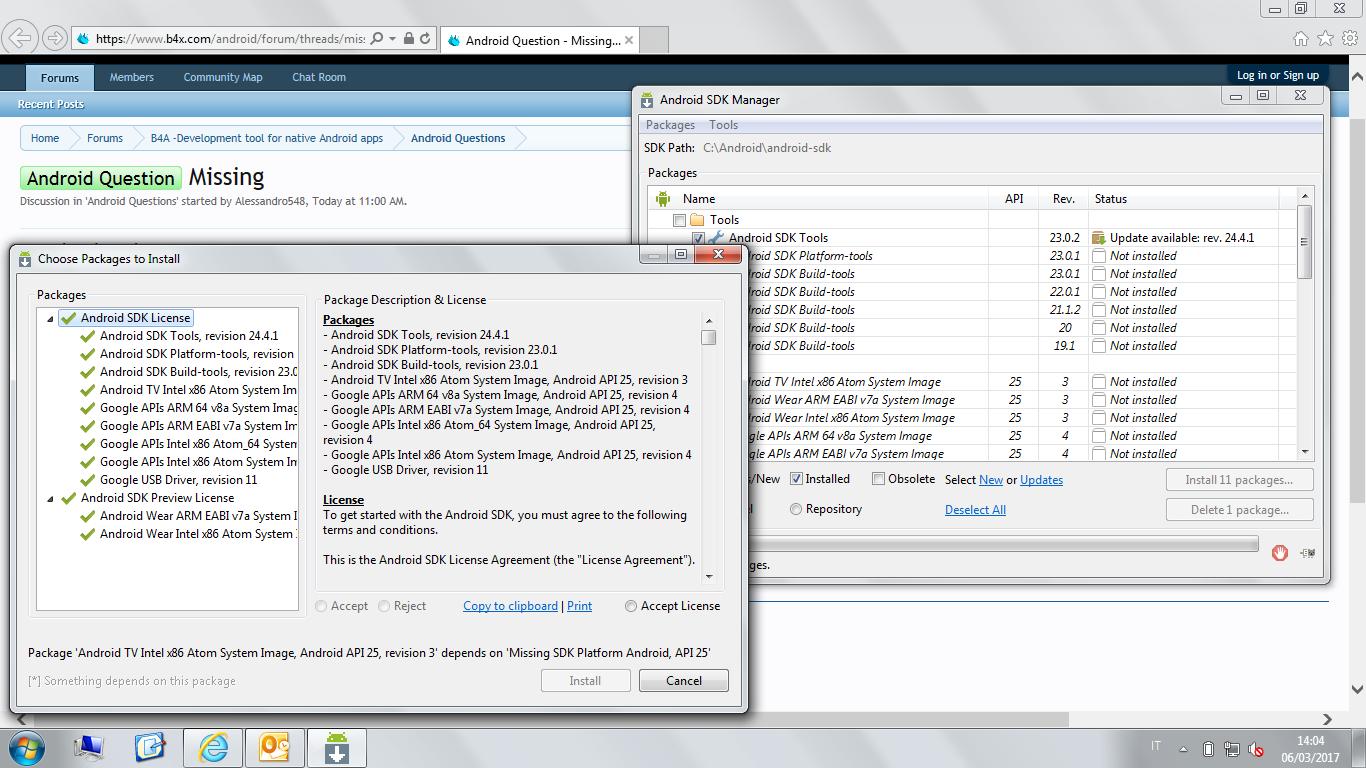
Task: Show hidden system tray icons arrow
Action: tap(1184, 749)
